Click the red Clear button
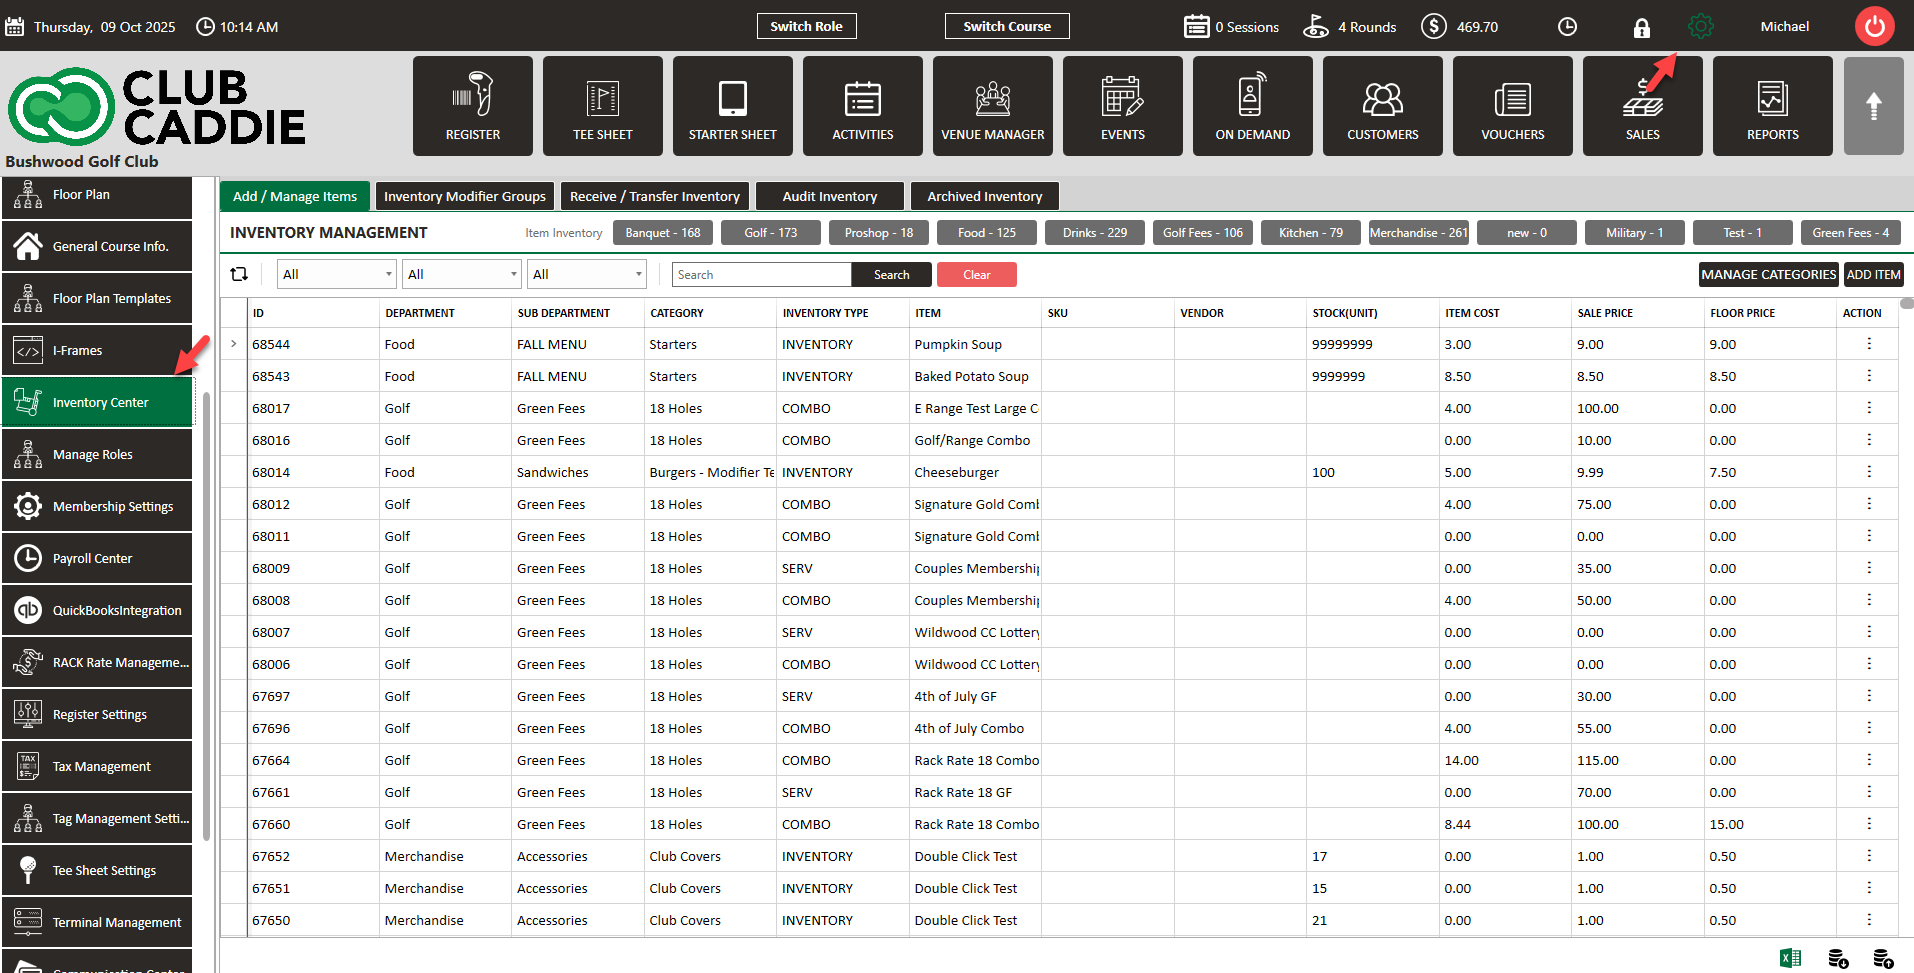Image resolution: width=1914 pixels, height=973 pixels. point(976,274)
